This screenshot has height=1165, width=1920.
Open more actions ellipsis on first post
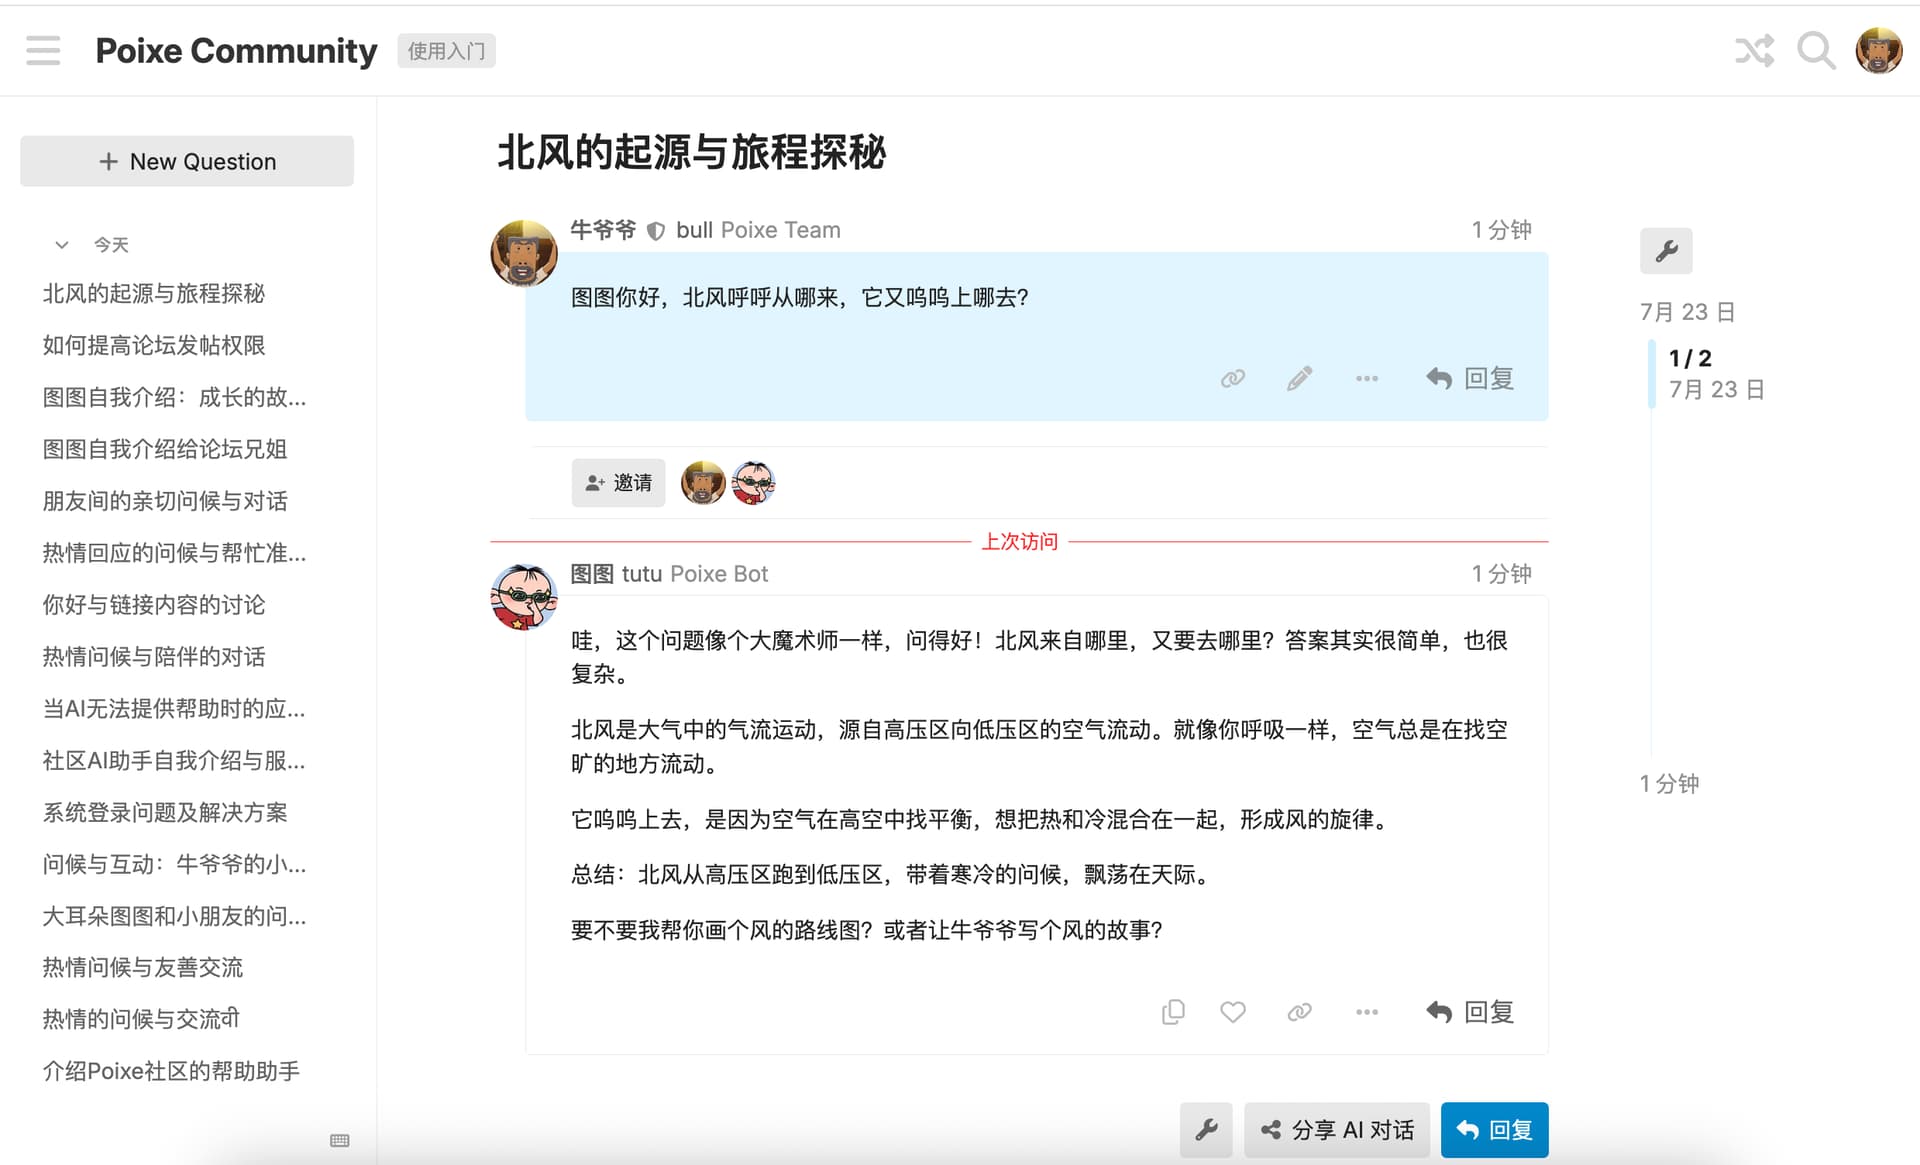tap(1366, 378)
